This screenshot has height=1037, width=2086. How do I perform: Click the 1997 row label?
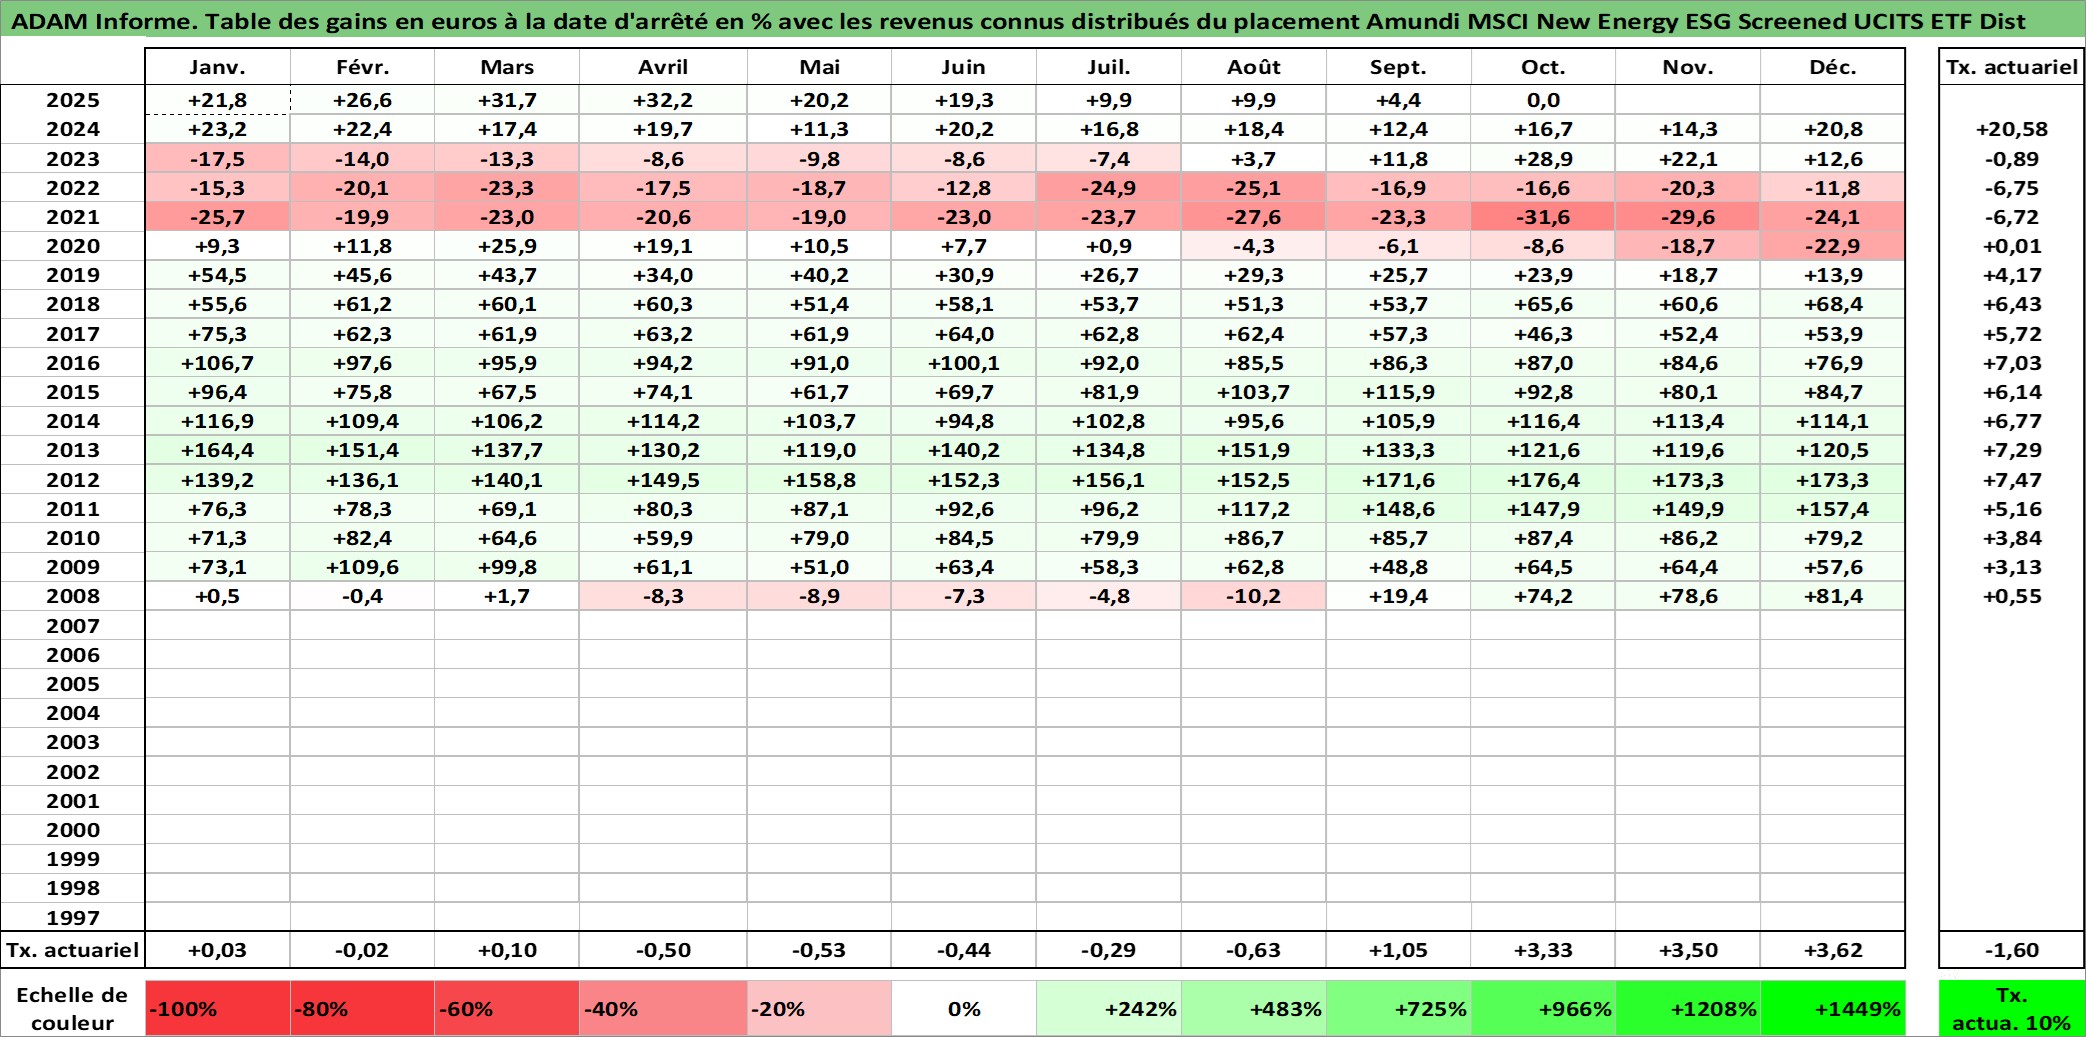point(73,917)
